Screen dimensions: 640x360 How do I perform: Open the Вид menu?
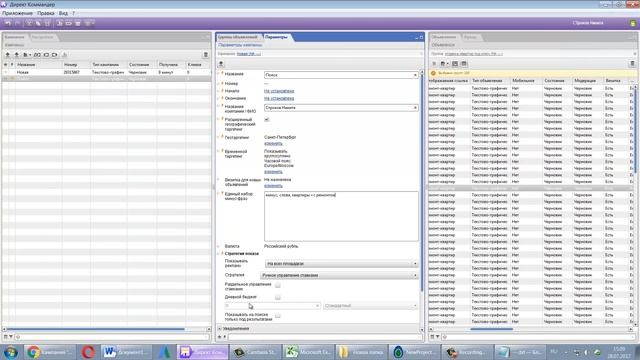pyautogui.click(x=63, y=13)
